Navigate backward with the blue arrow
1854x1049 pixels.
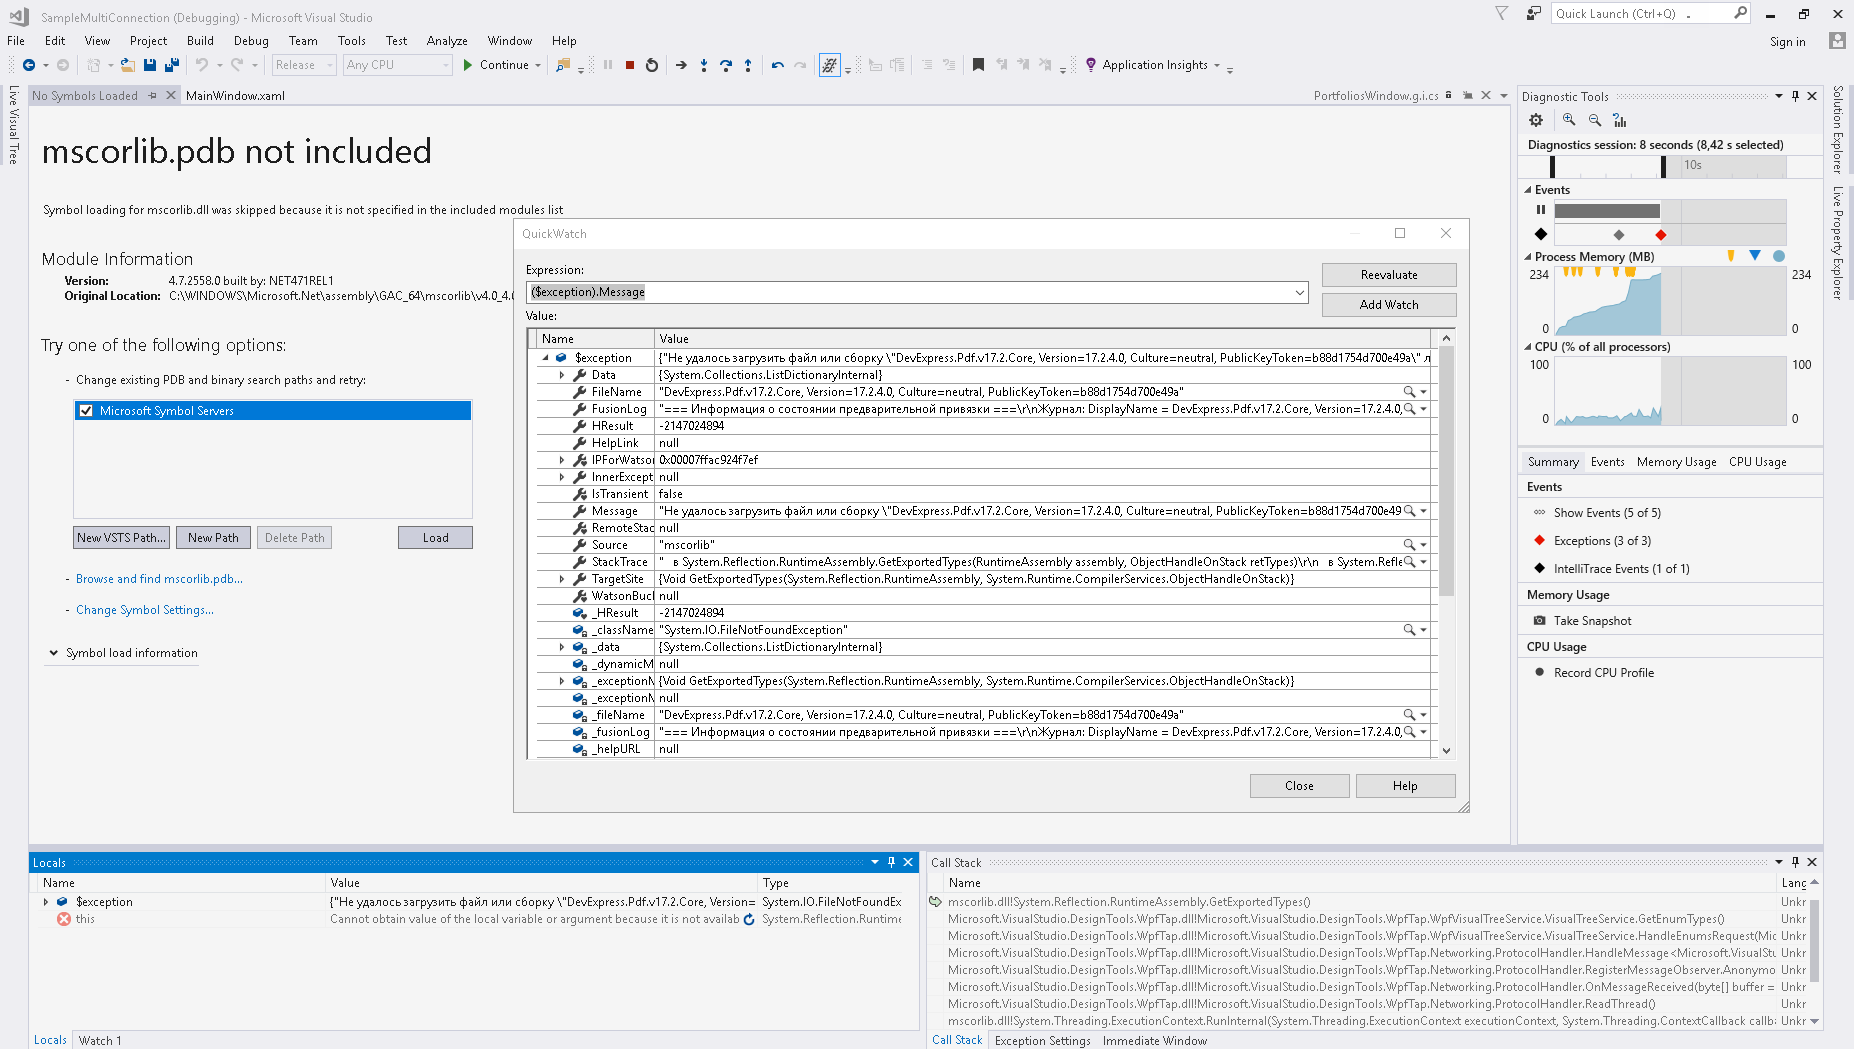29,65
